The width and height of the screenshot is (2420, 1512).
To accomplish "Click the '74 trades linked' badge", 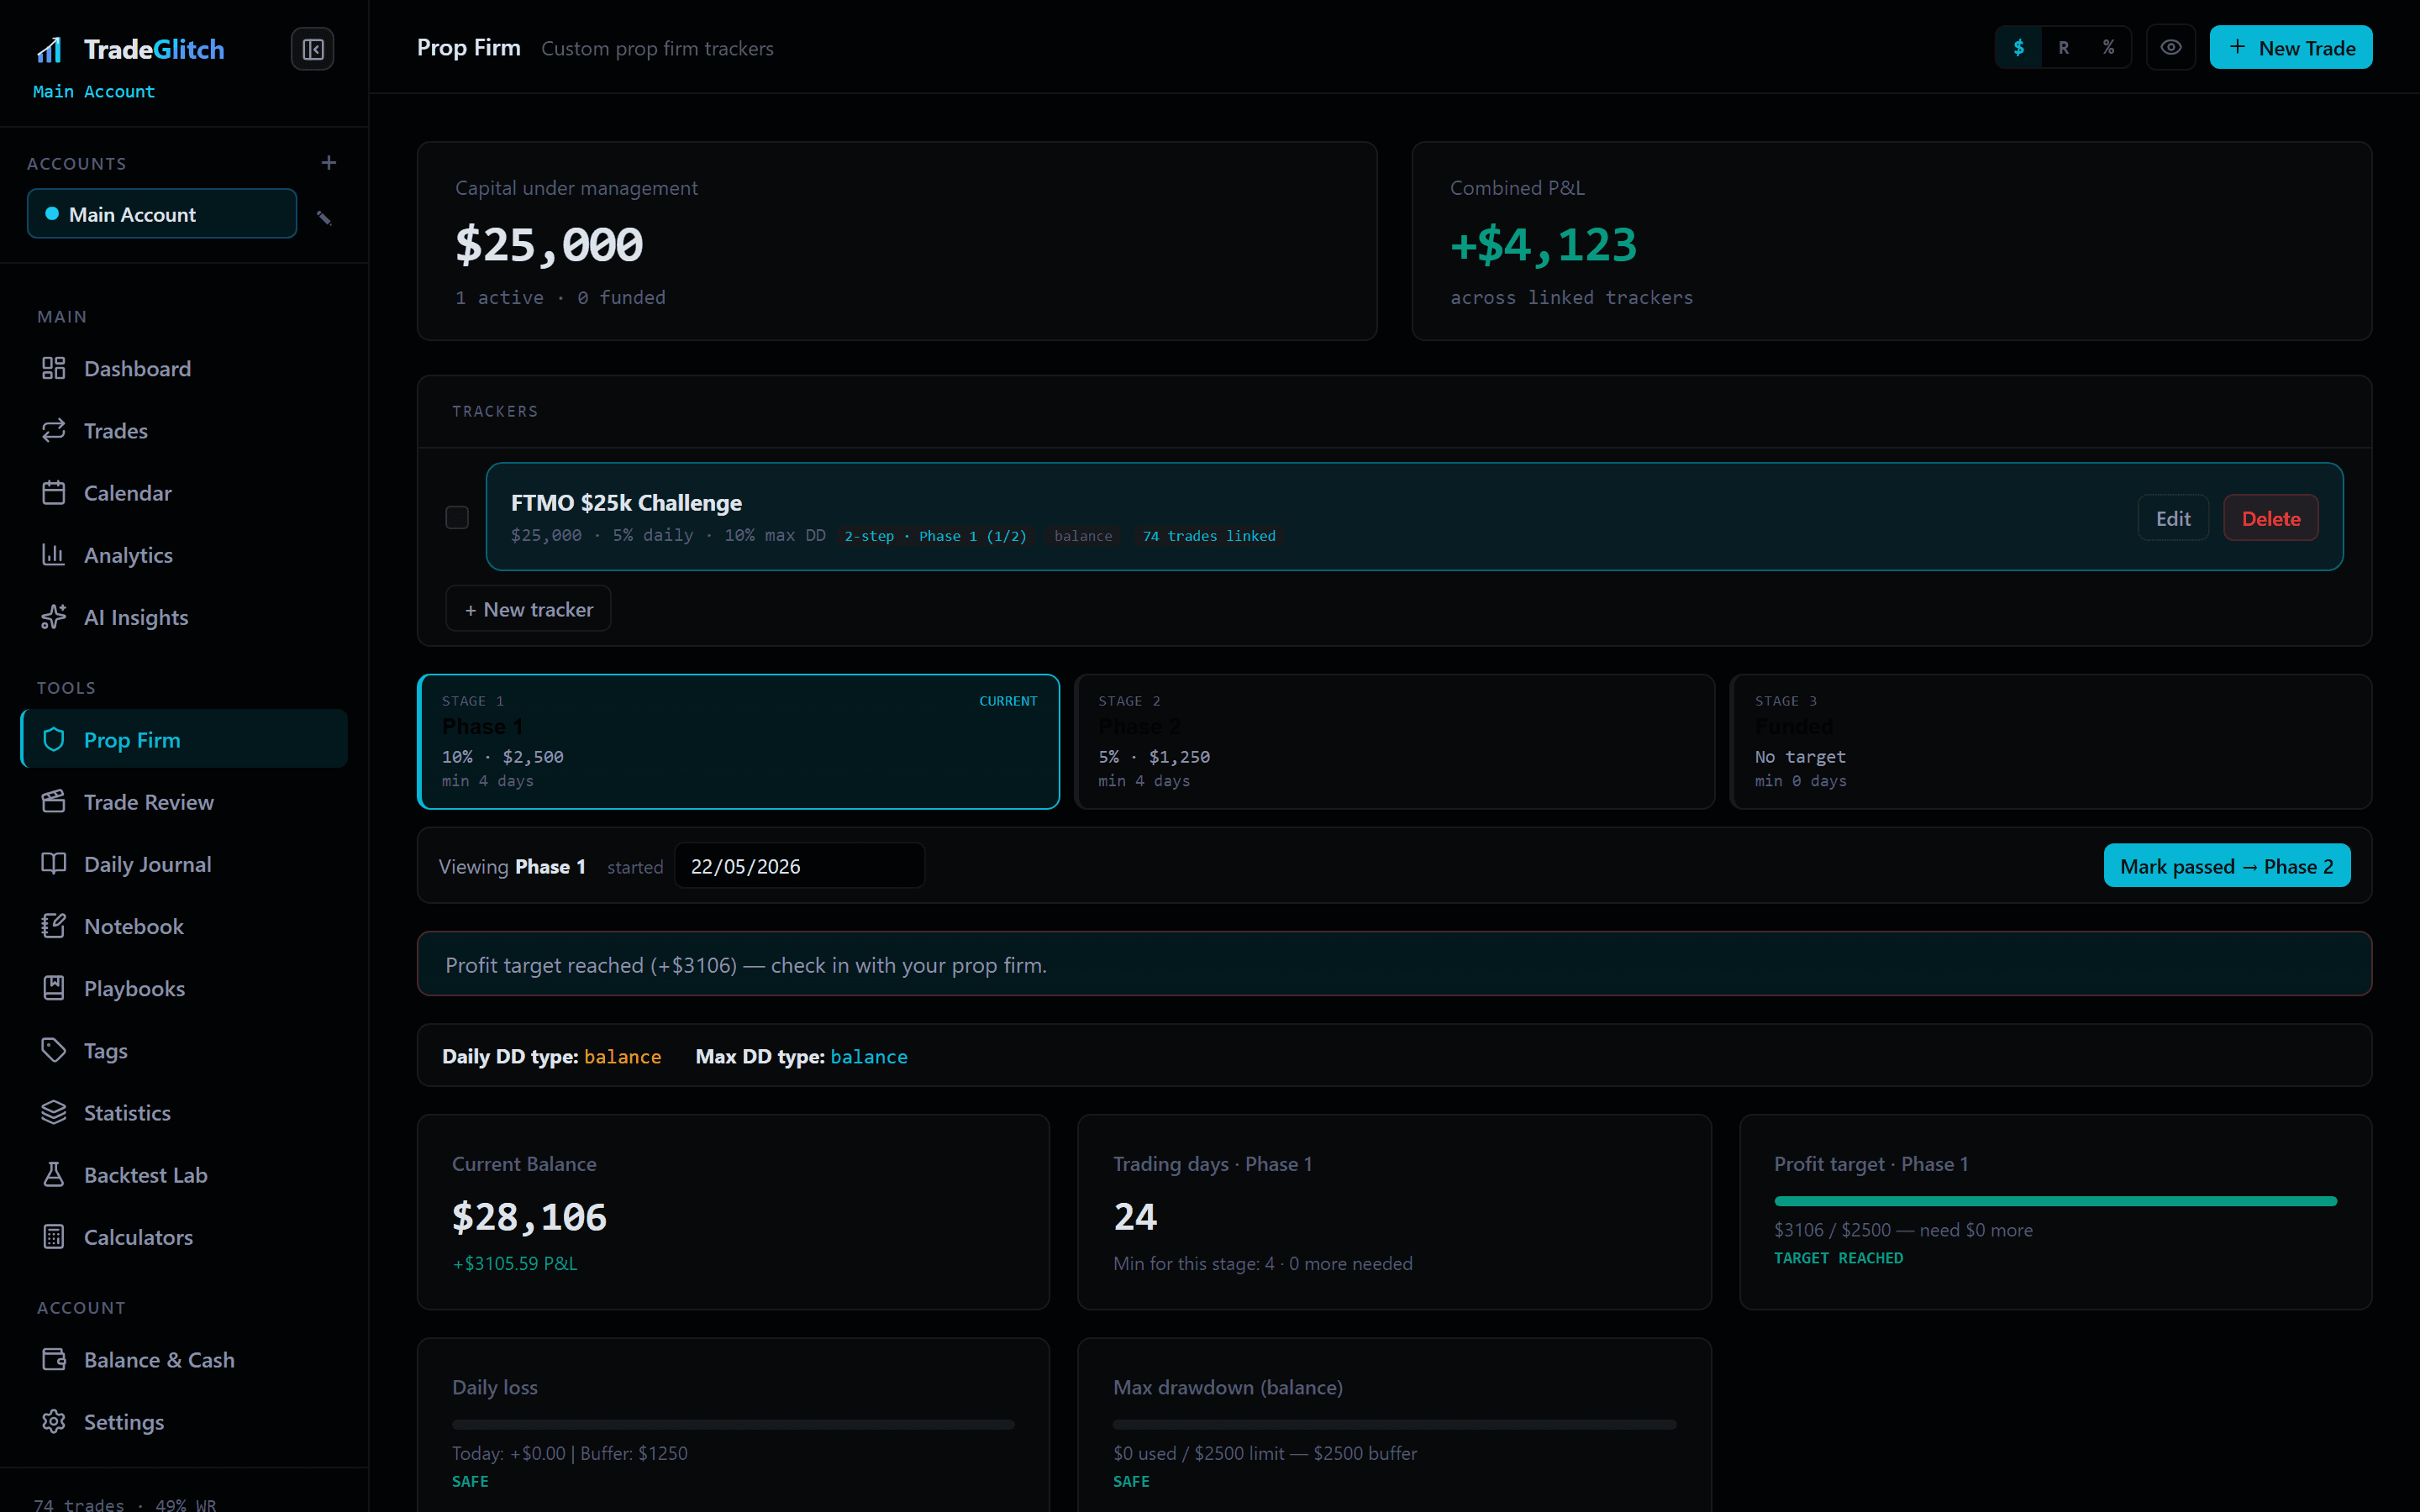I will coord(1208,536).
